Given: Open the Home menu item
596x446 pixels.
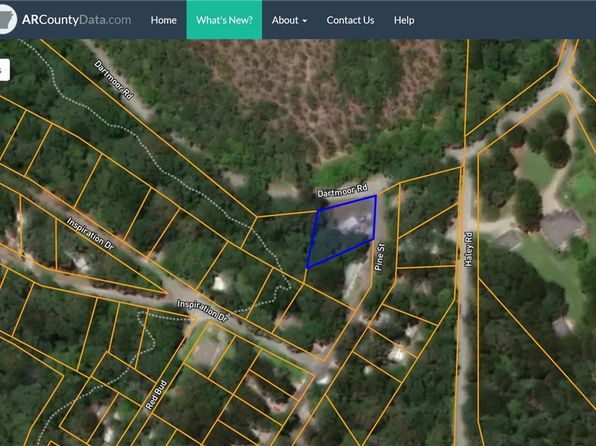Looking at the screenshot, I should pos(163,20).
